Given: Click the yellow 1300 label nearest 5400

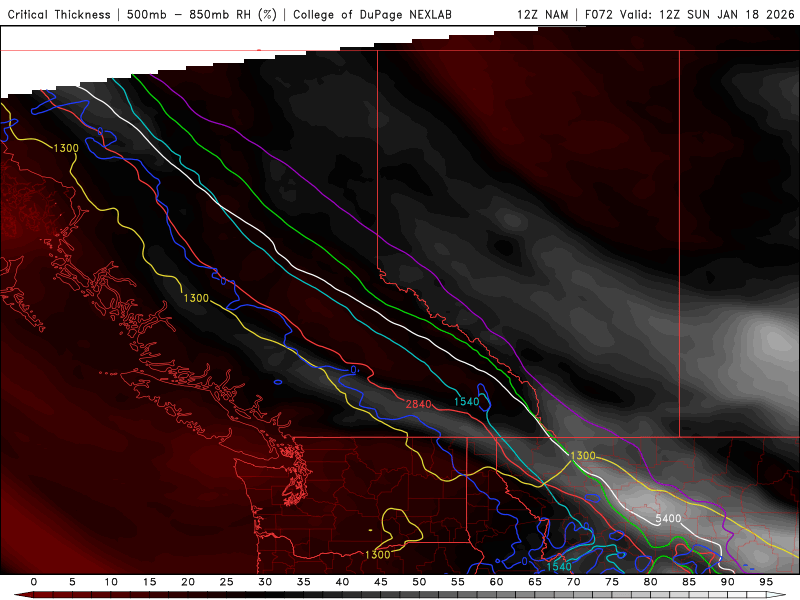Looking at the screenshot, I should pos(583,456).
